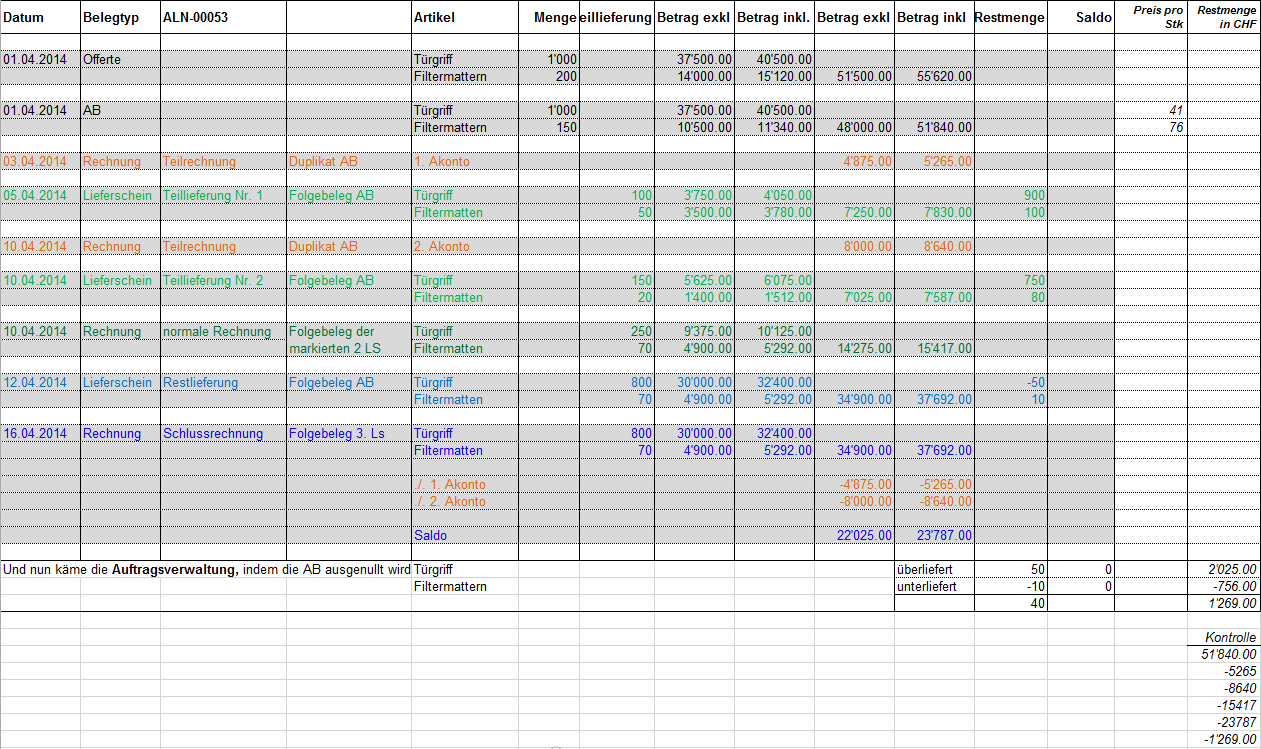Select the 'Offerte' Belegtyp cell
This screenshot has width=1261, height=749.
pyautogui.click(x=119, y=59)
